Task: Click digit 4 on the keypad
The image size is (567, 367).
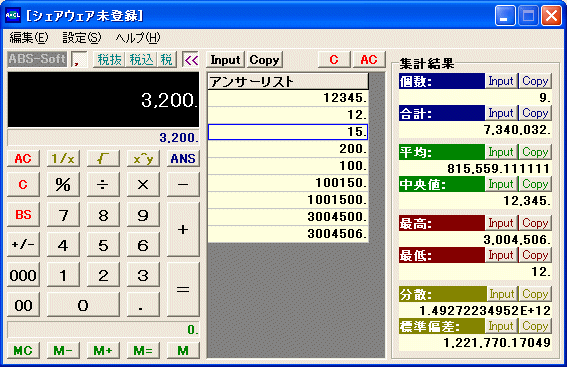Action: [x=63, y=245]
